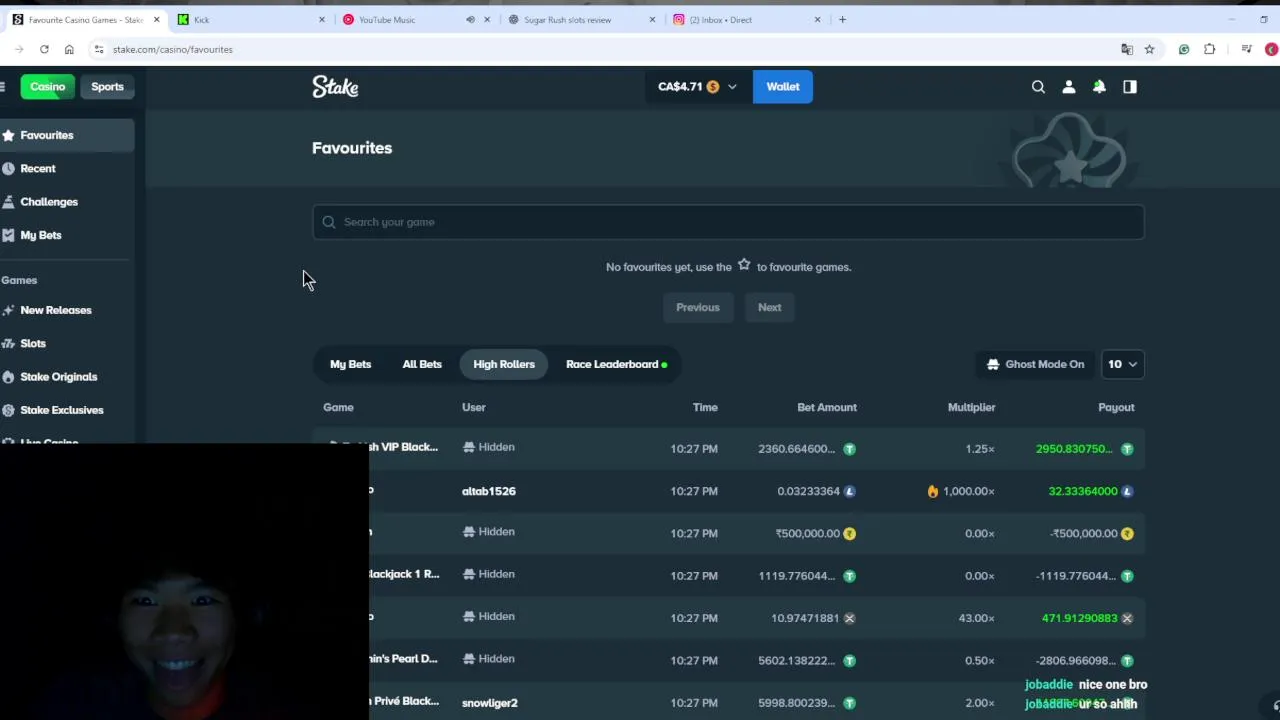
Task: Mute the YouTube Music tab audio icon
Action: tap(470, 19)
